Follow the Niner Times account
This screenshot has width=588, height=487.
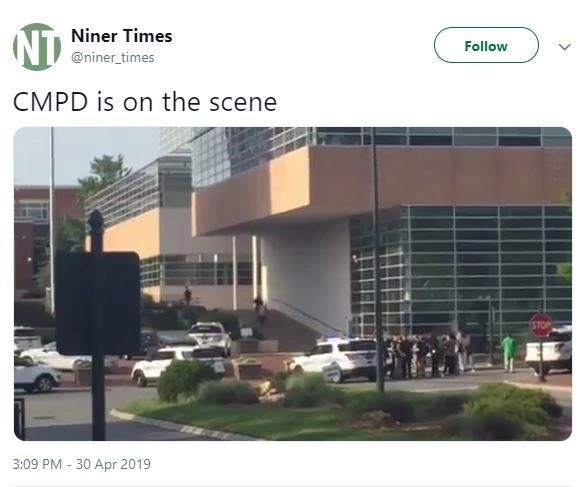pos(486,45)
